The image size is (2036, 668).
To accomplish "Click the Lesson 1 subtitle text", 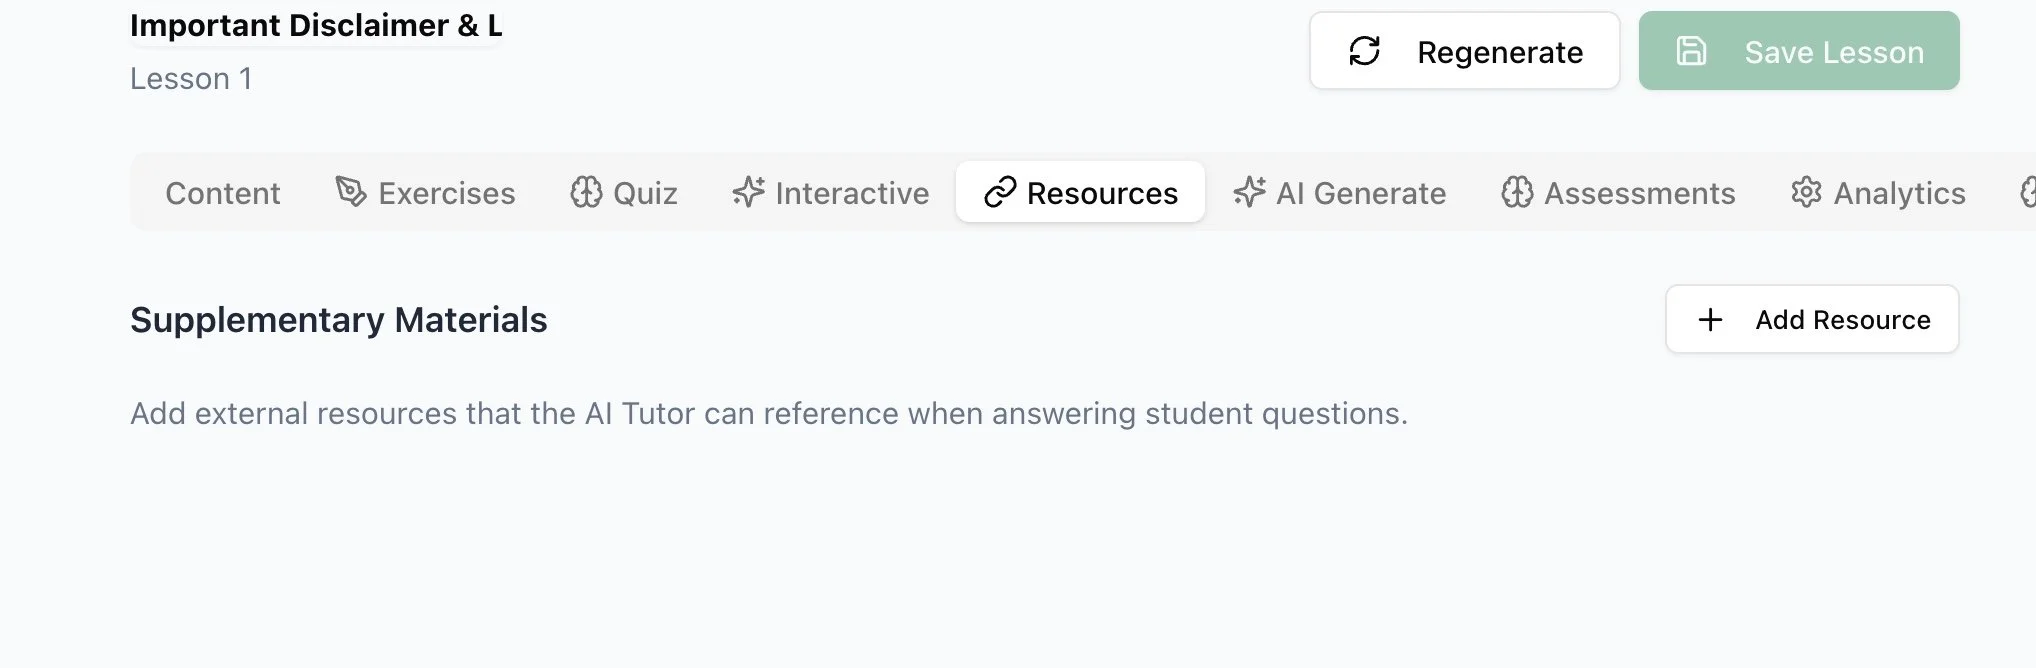I will tap(191, 79).
